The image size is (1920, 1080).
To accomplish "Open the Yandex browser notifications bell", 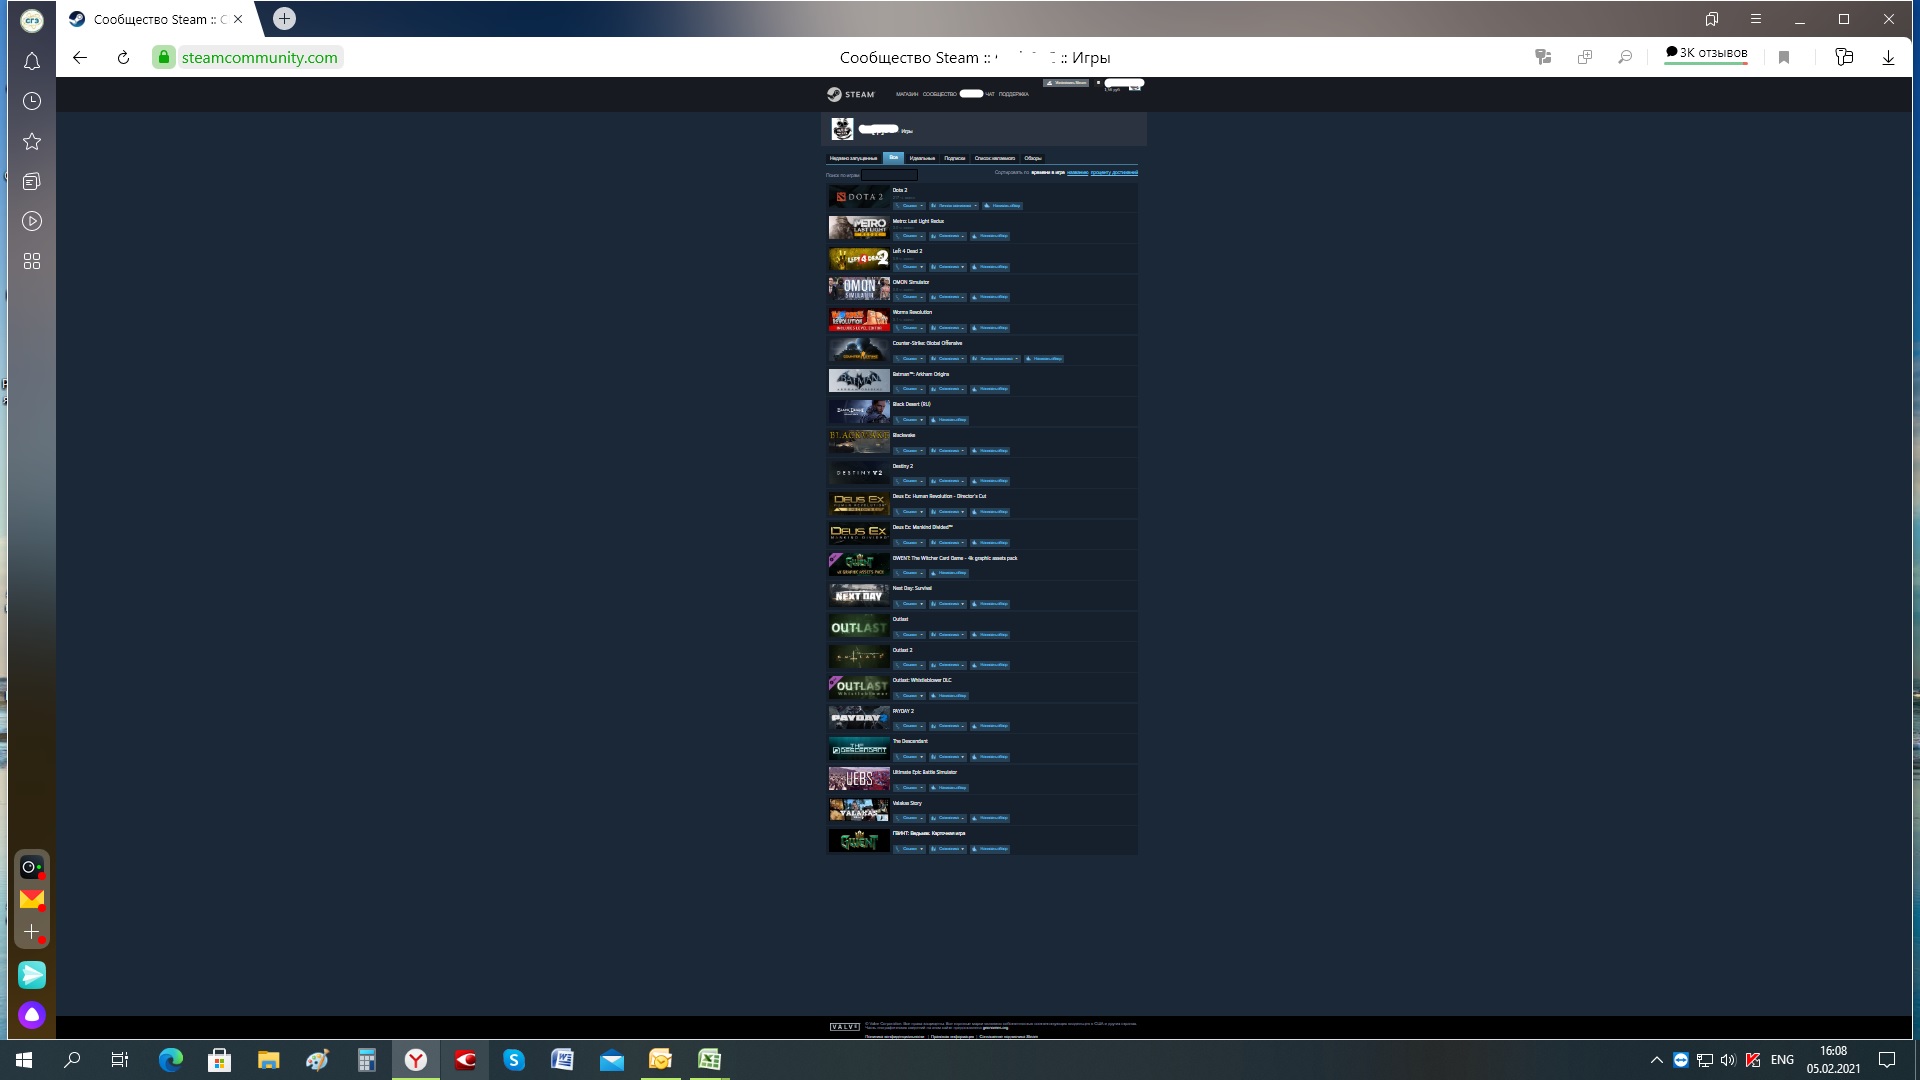I will [x=32, y=62].
